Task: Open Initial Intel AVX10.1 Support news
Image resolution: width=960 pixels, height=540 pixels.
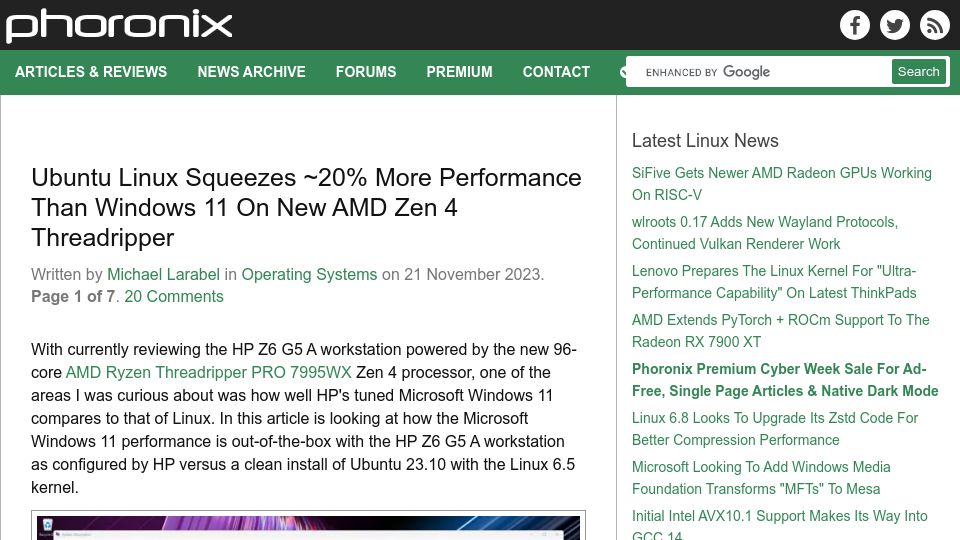Action: [779, 523]
